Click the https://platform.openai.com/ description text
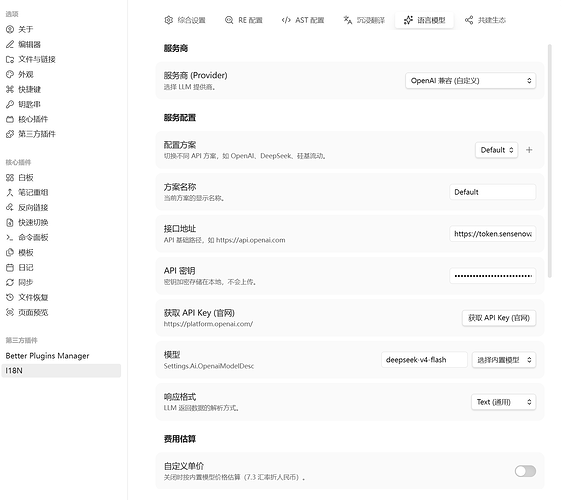The image size is (562, 500). click(x=208, y=324)
